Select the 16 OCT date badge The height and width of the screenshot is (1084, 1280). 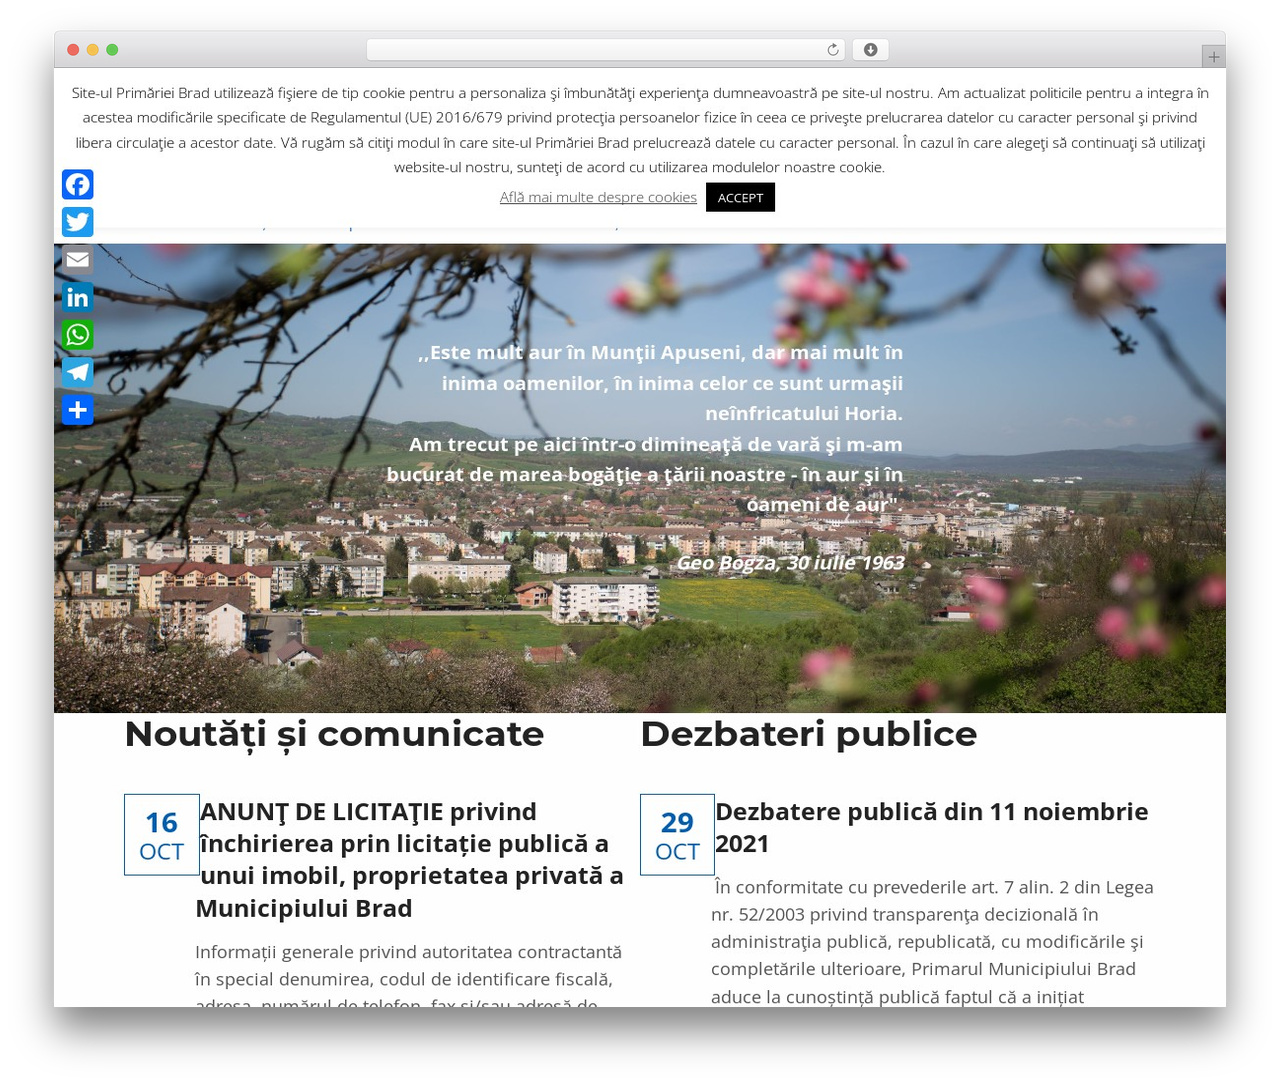[161, 834]
